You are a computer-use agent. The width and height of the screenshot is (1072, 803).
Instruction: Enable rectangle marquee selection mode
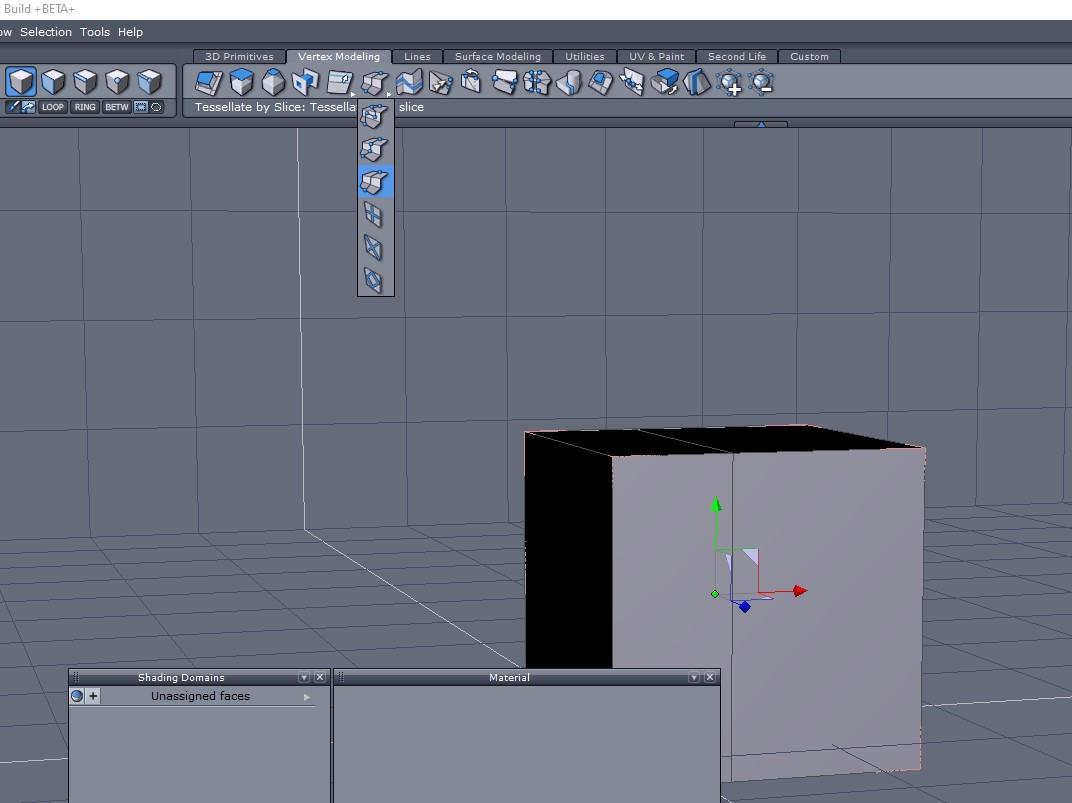click(141, 107)
